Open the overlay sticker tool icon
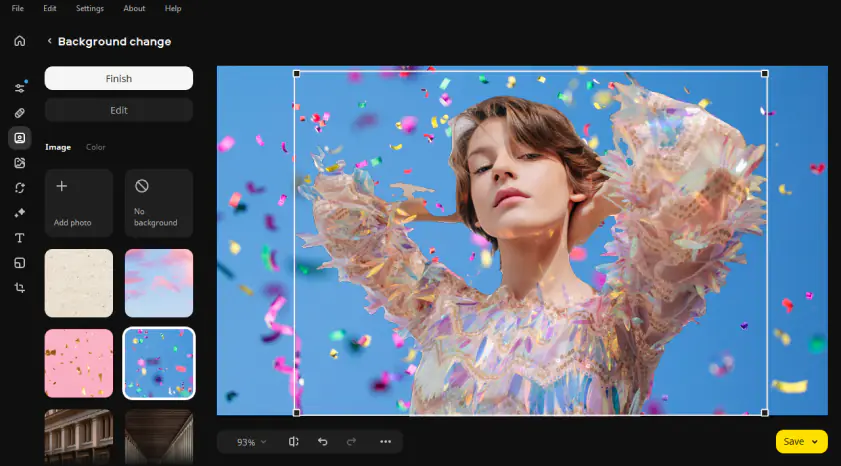 coord(20,263)
